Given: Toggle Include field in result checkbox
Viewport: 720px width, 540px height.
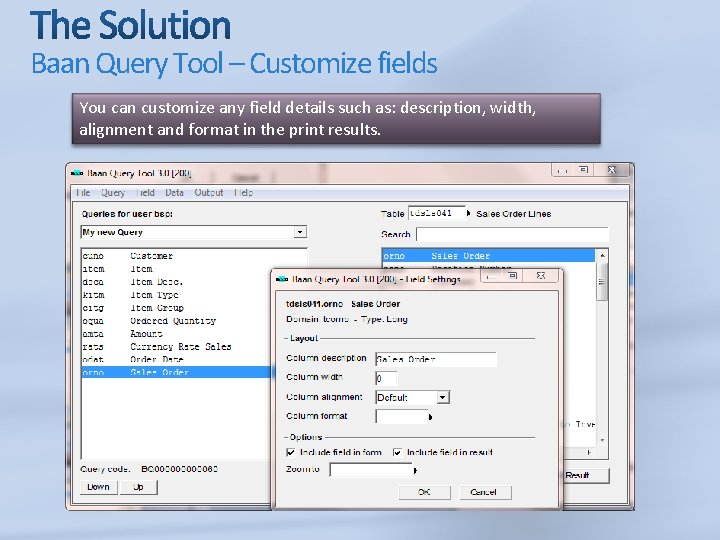Looking at the screenshot, I should 397,452.
